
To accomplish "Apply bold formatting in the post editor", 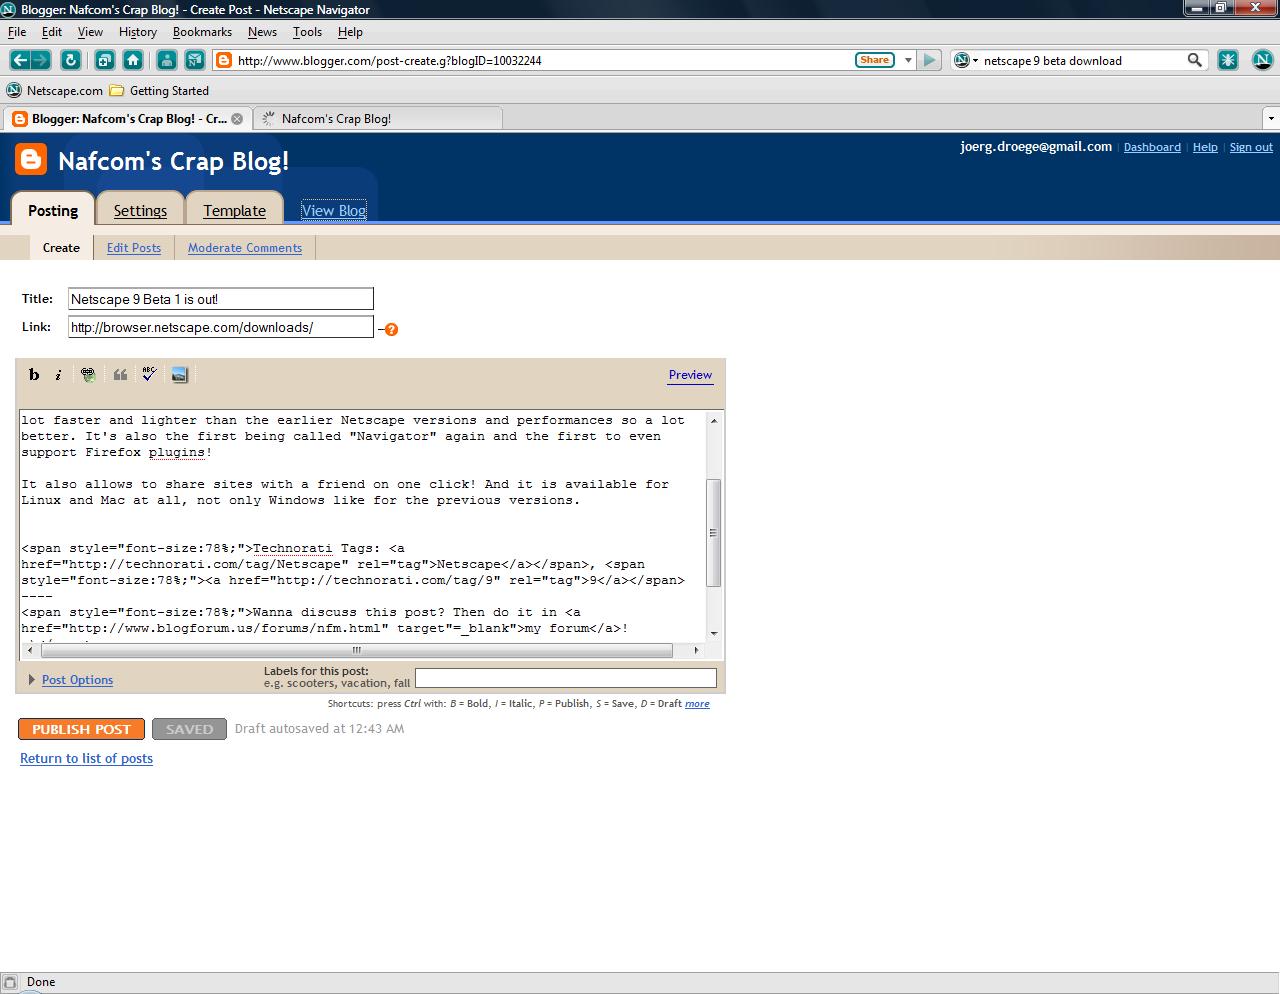I will 34,374.
